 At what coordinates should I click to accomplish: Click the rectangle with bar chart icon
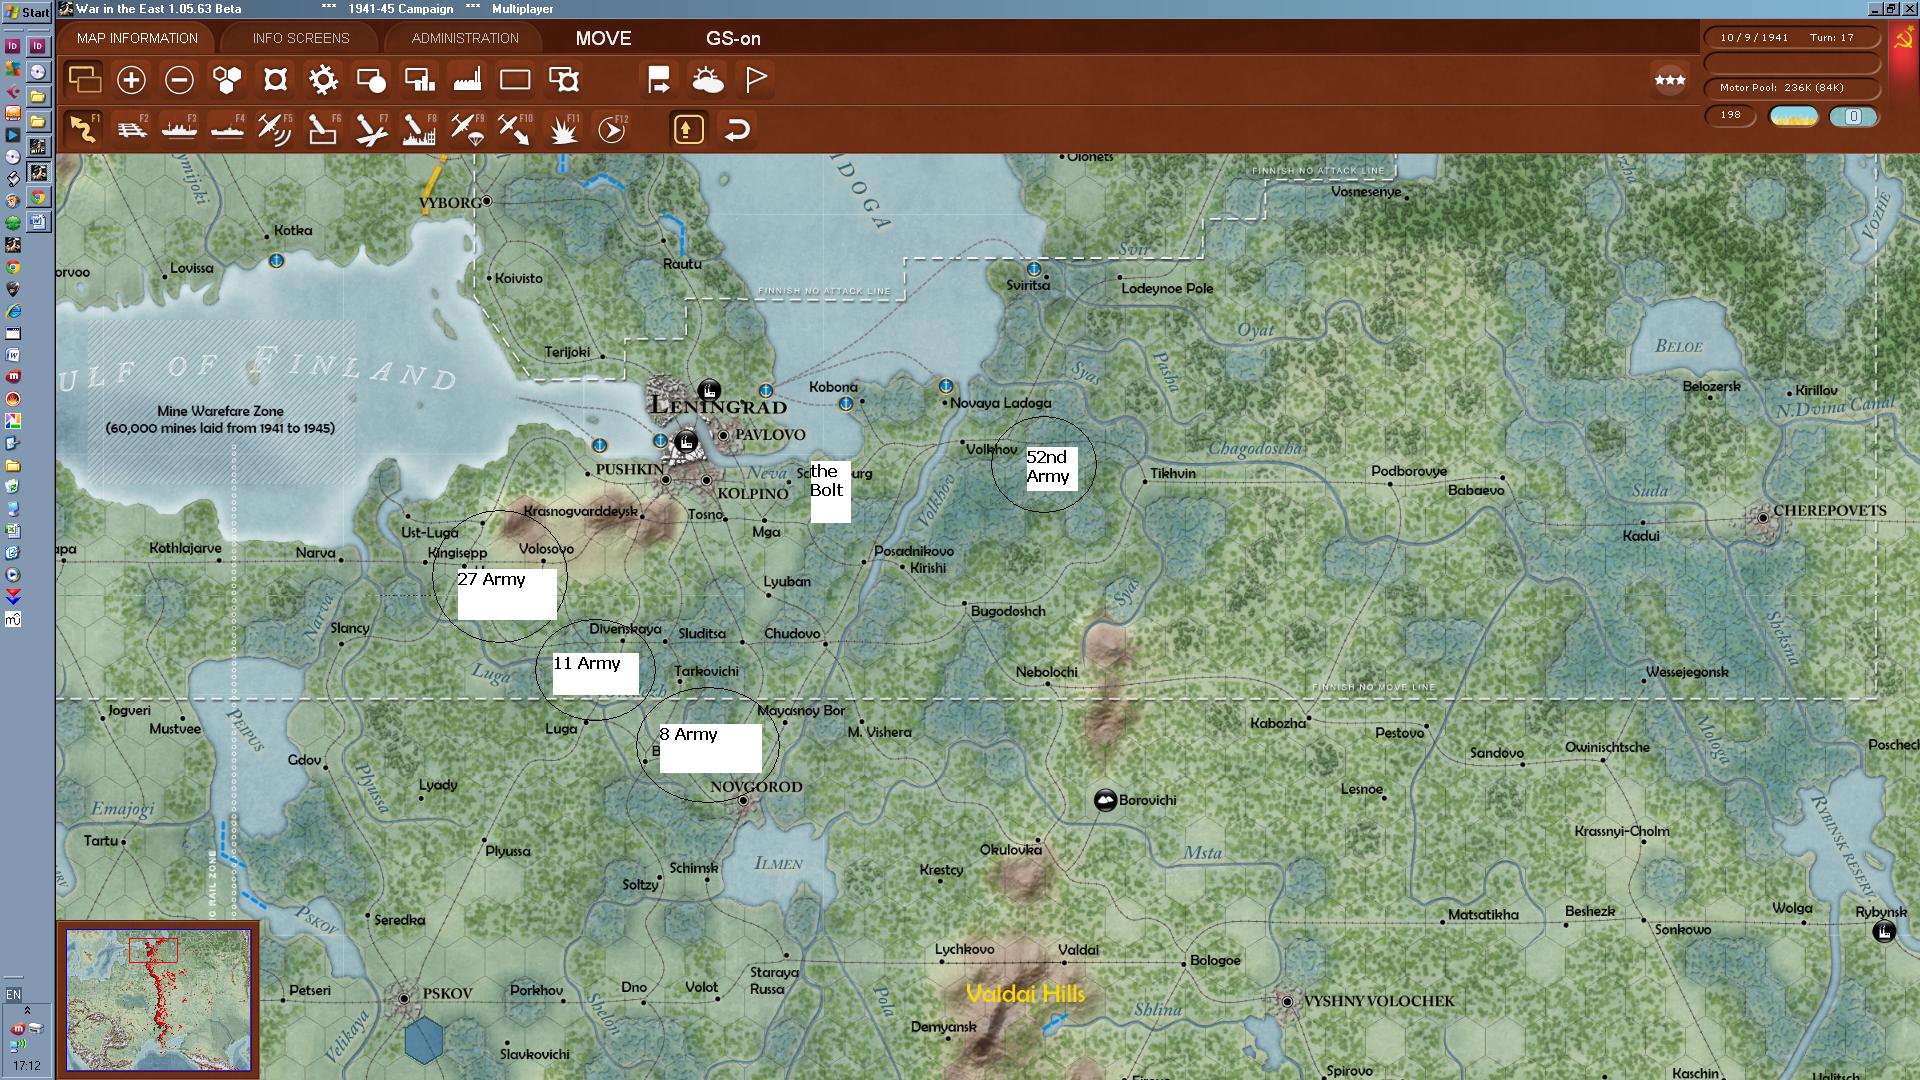coord(419,80)
